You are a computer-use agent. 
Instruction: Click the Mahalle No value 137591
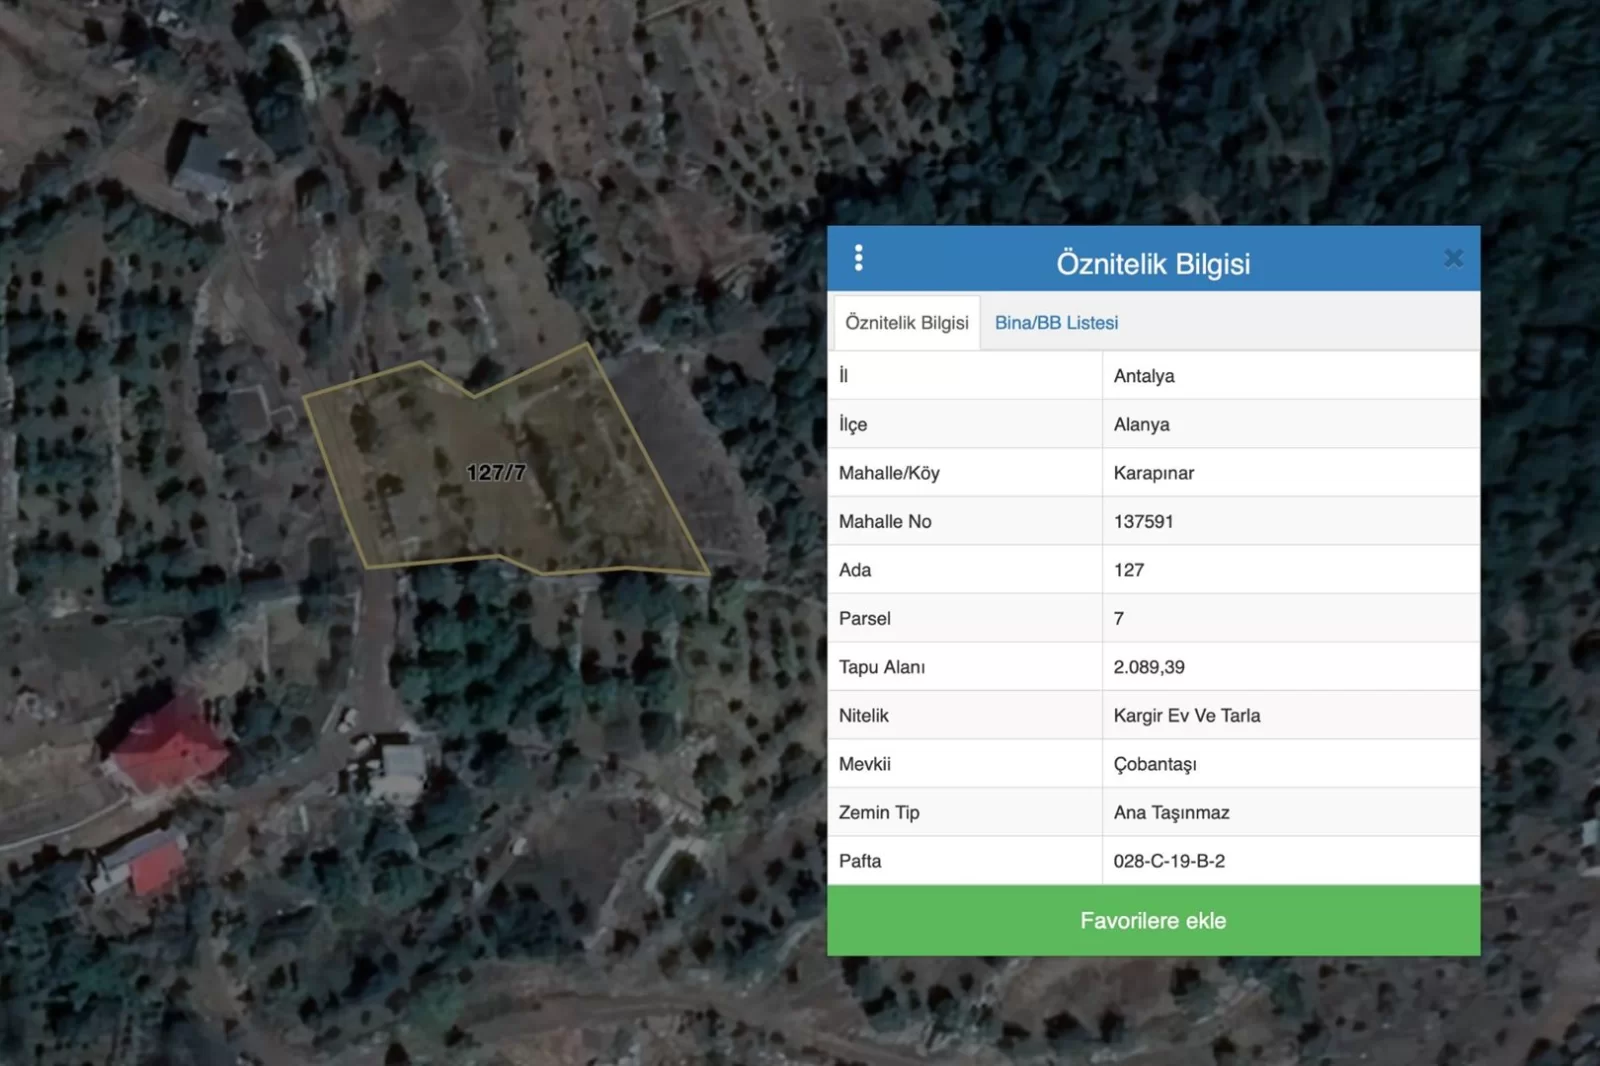point(1143,521)
